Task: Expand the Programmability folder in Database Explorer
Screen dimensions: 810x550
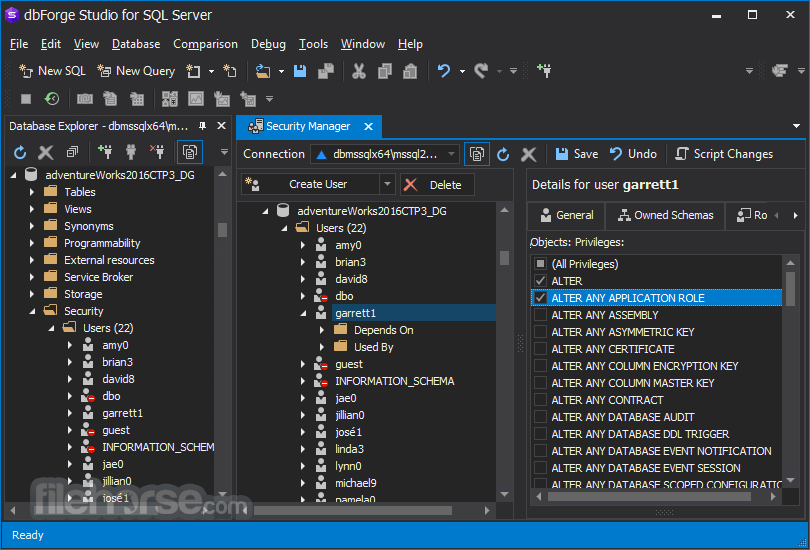Action: click(x=32, y=243)
